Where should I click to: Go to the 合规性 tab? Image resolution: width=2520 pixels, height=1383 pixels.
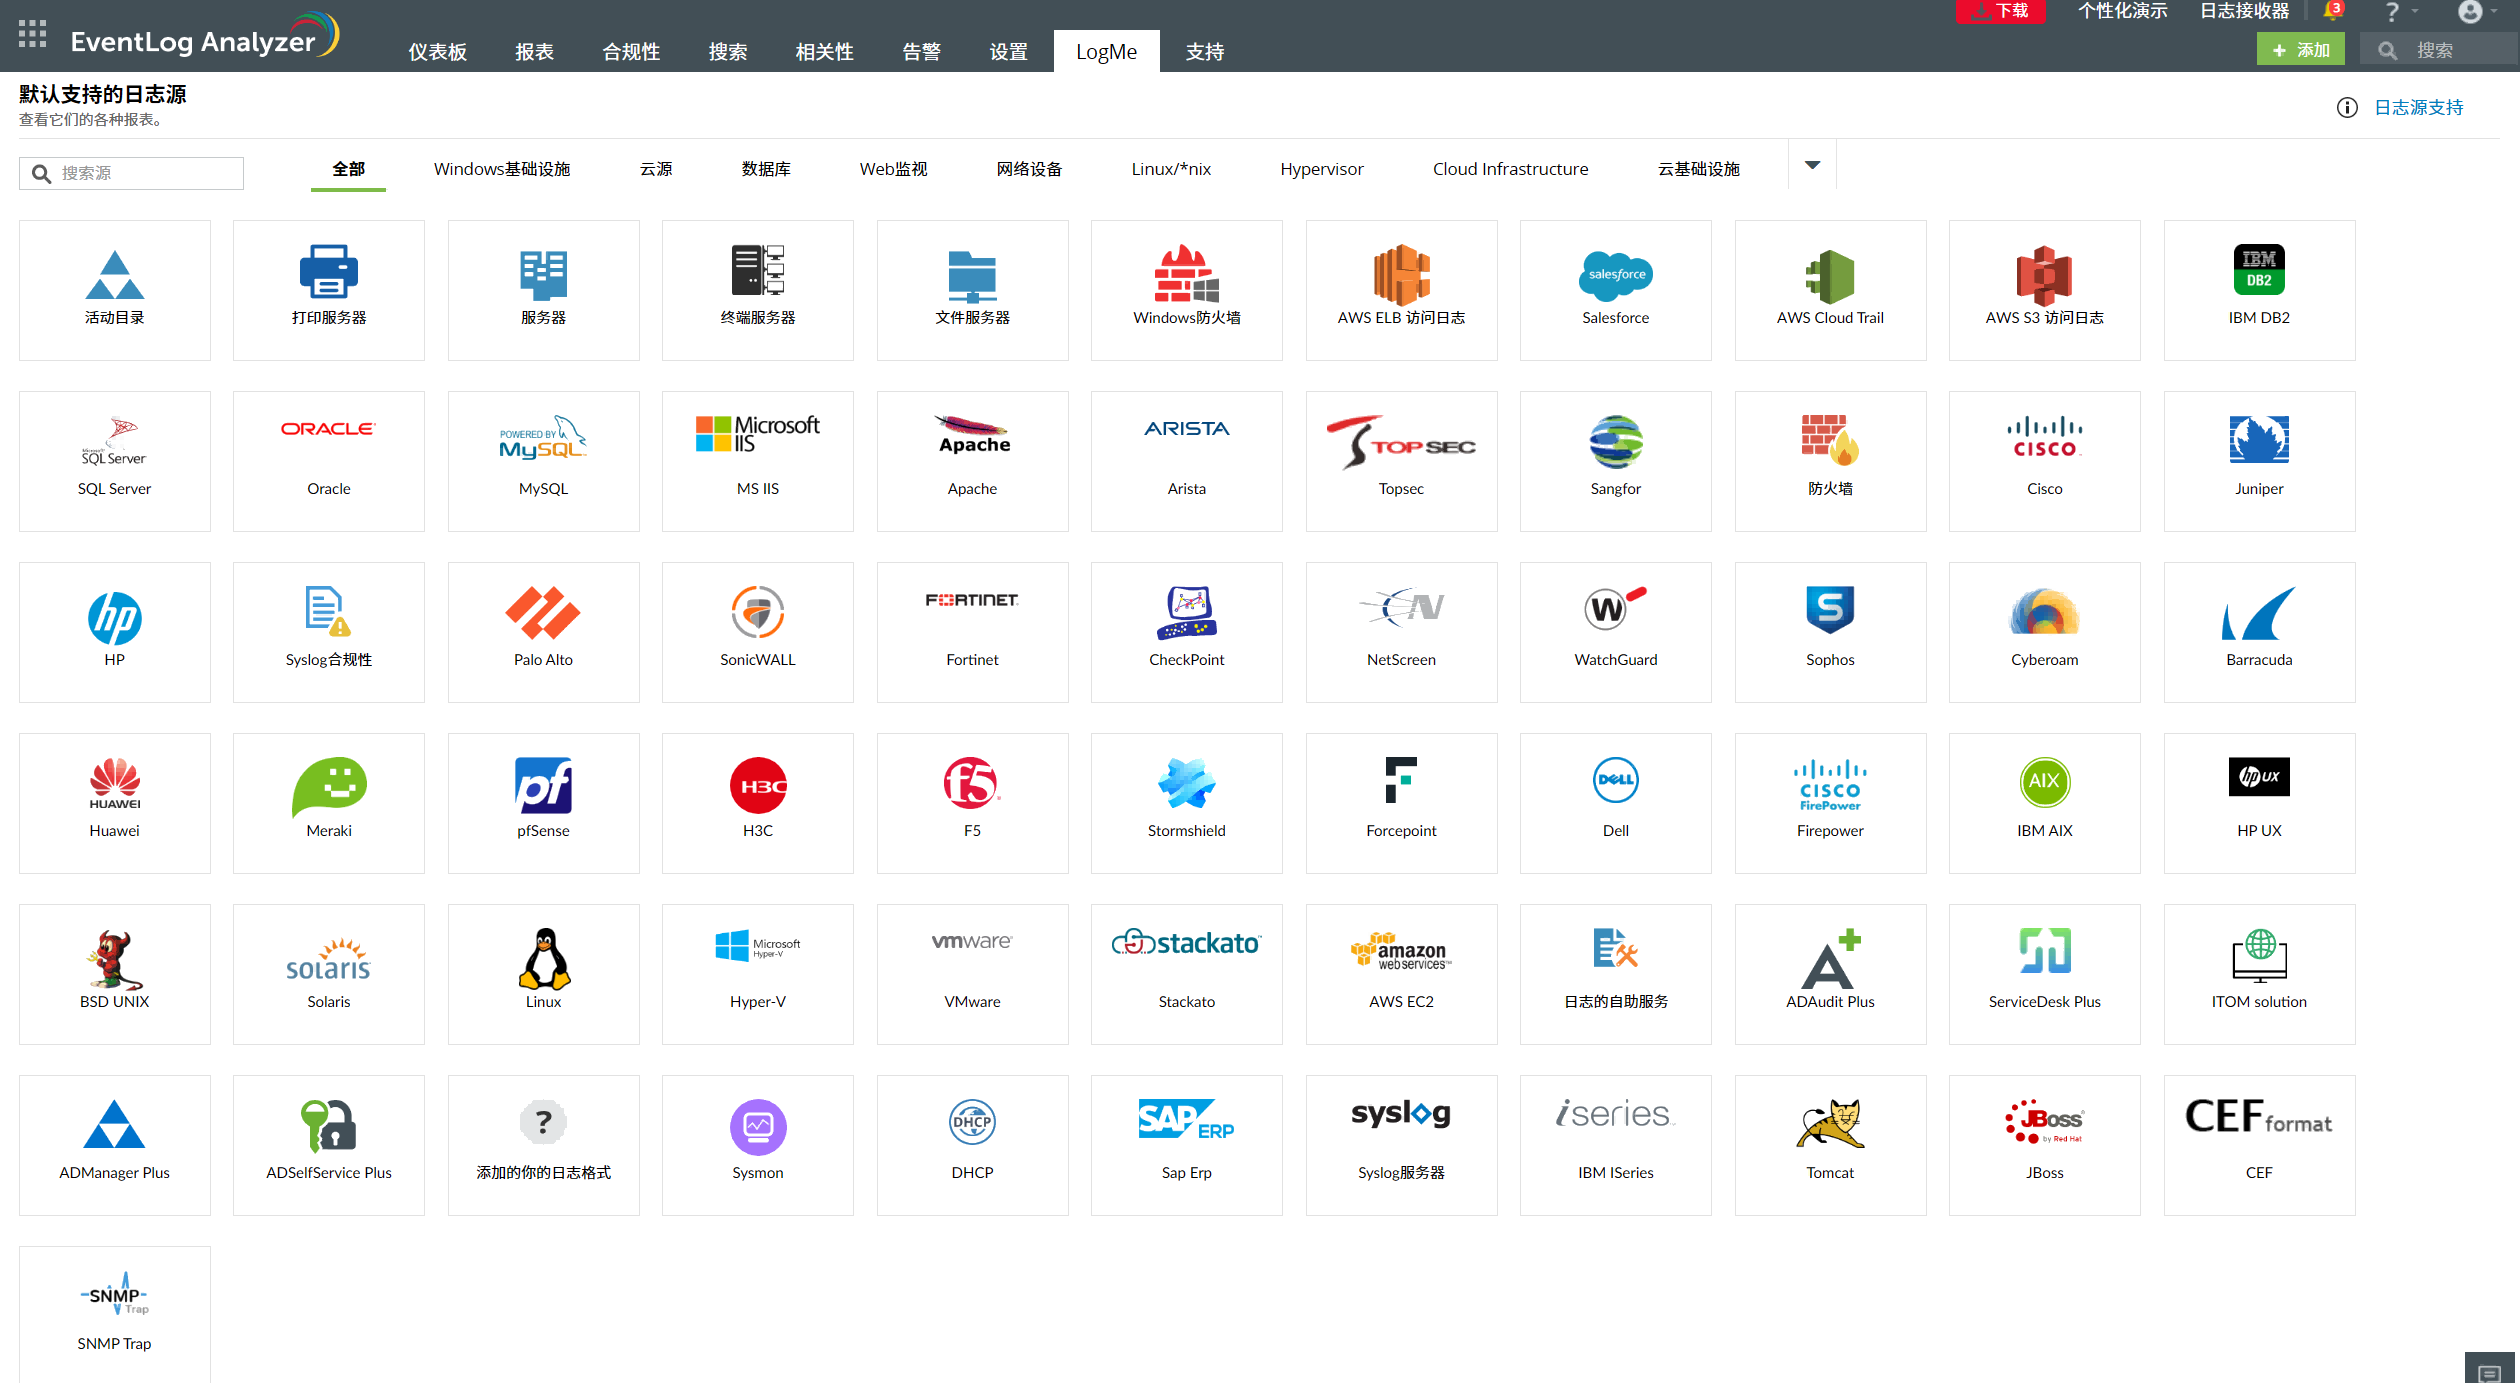point(631,52)
